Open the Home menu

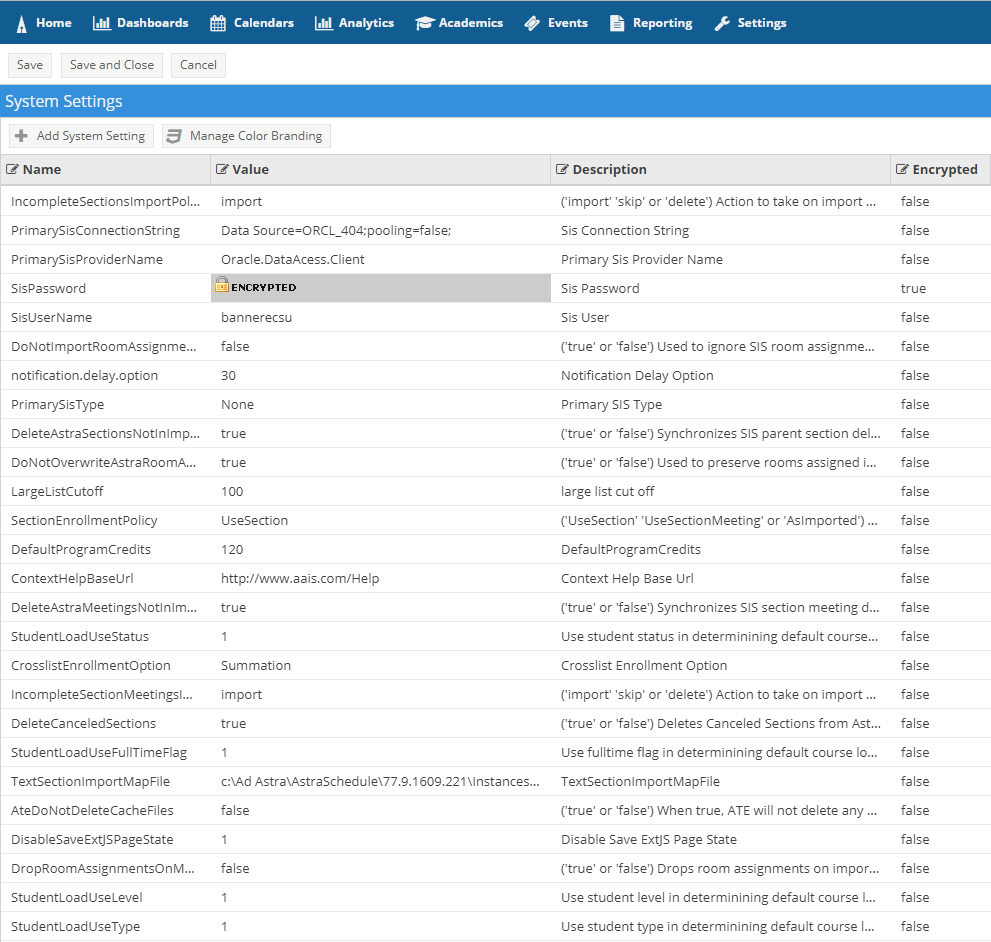[x=44, y=23]
